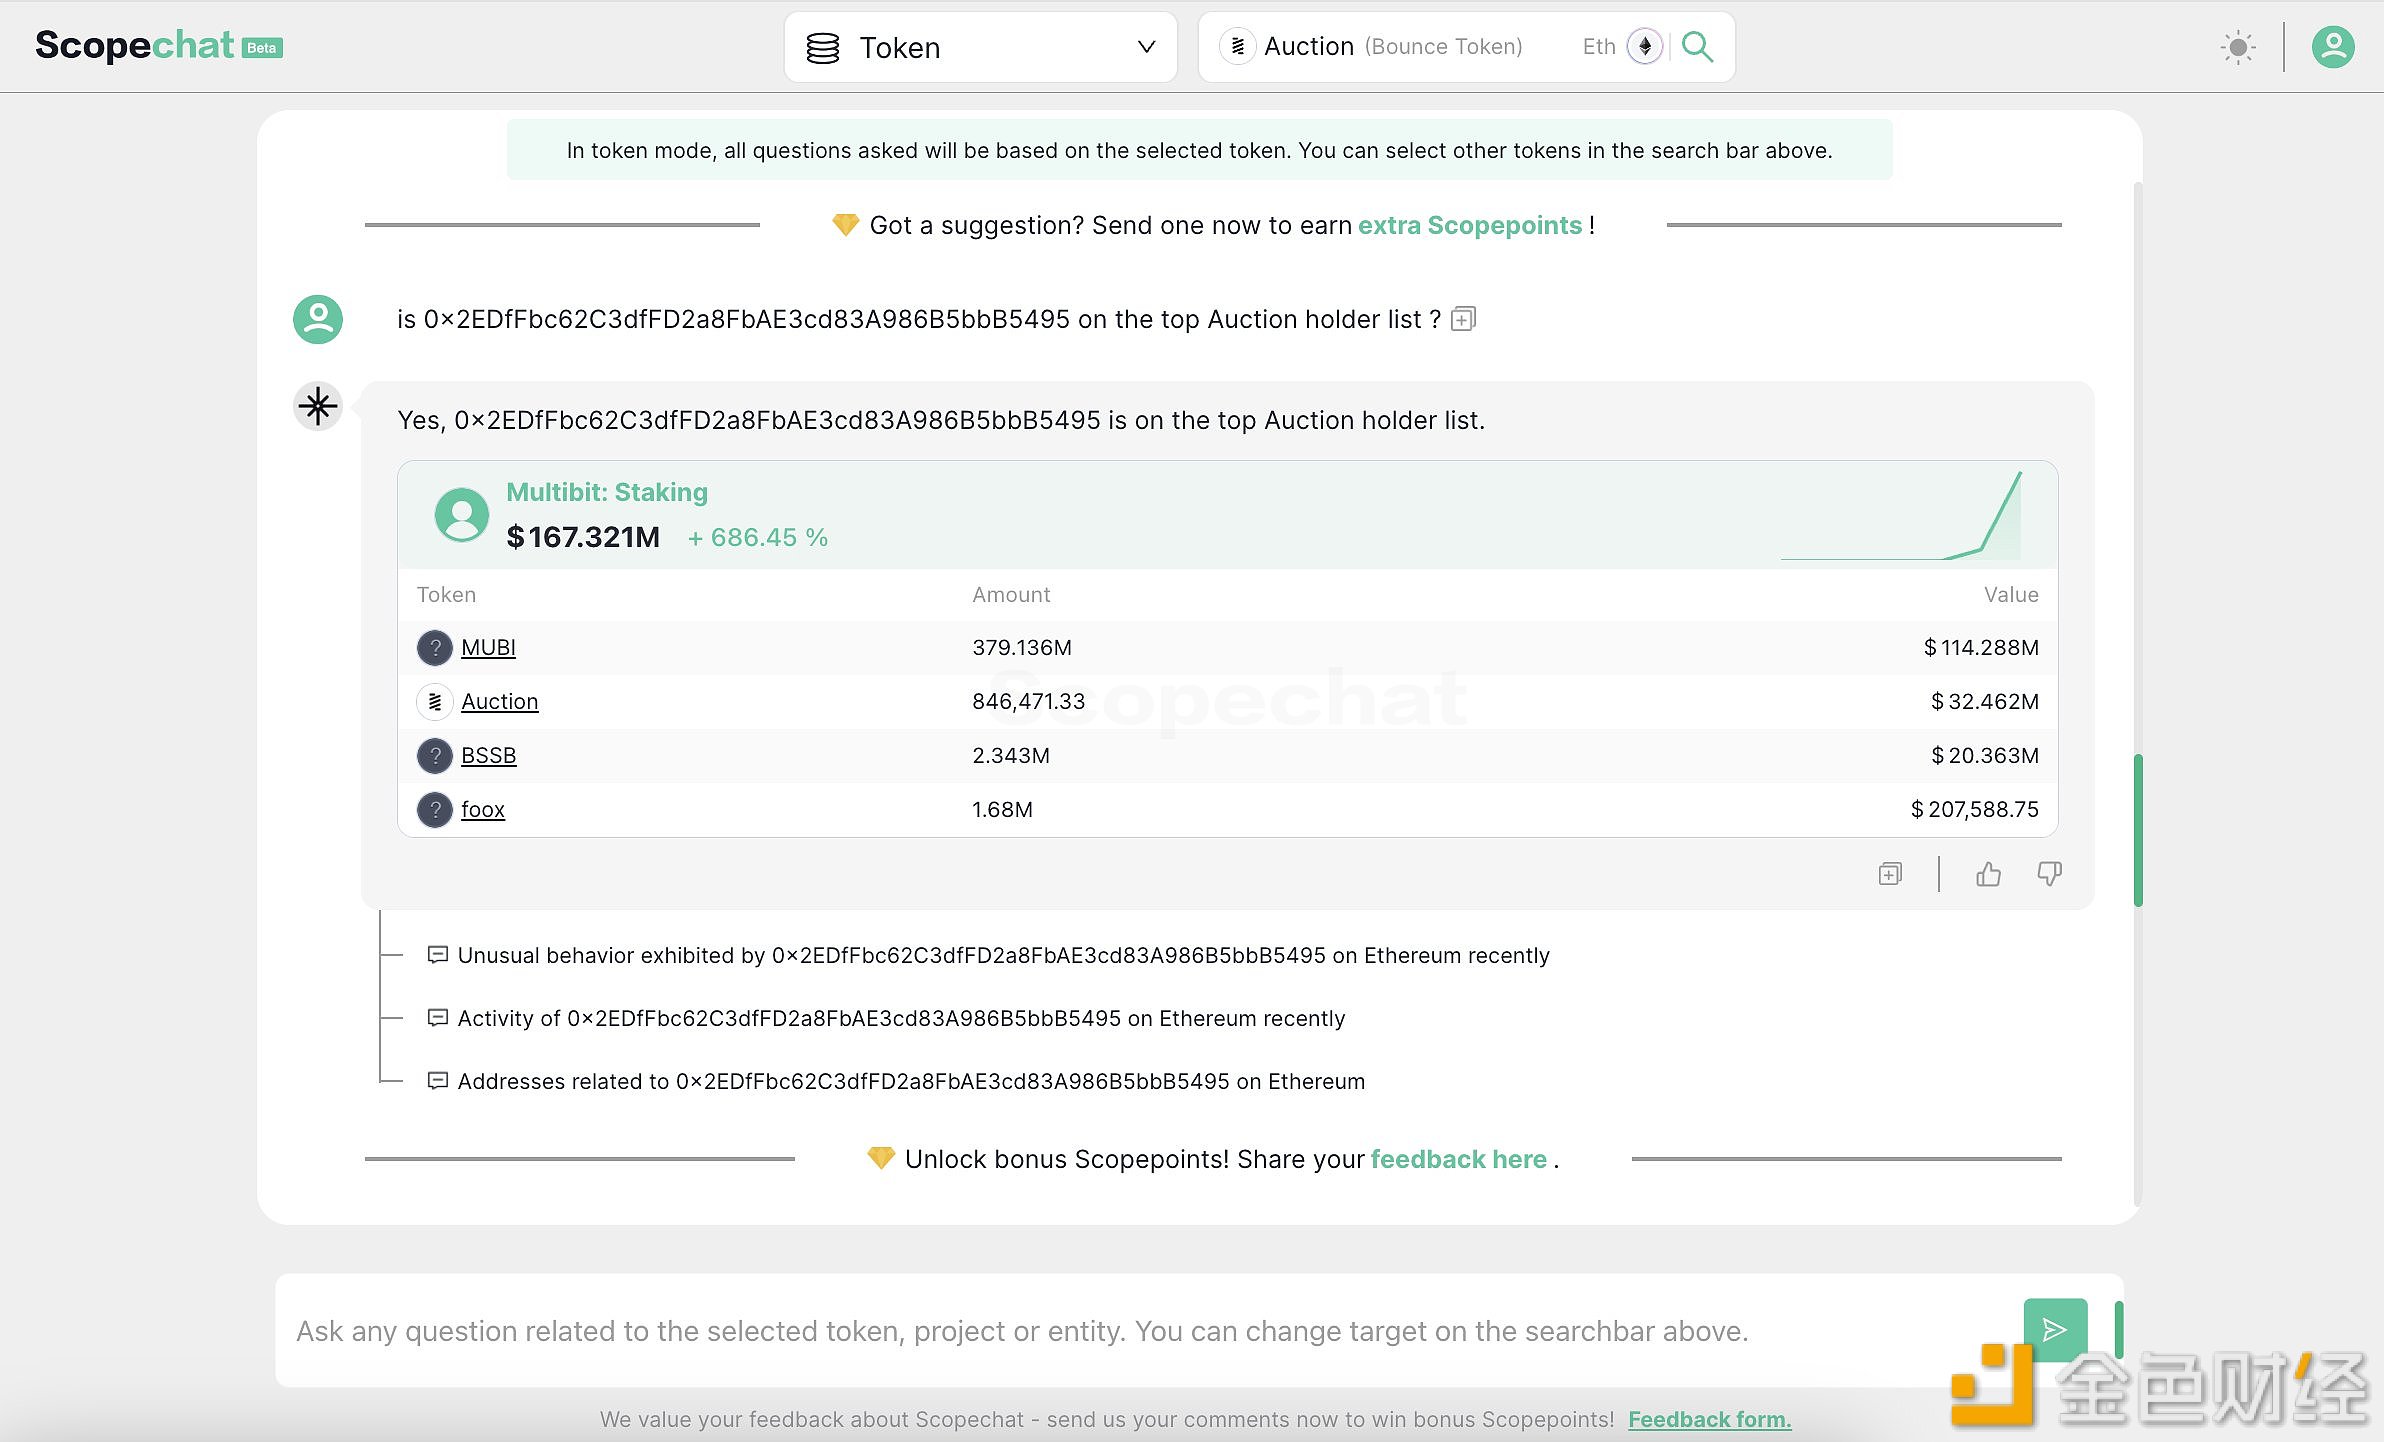This screenshot has height=1442, width=2384.
Task: Copy the assistant answer with copy icon
Action: pyautogui.click(x=1890, y=874)
